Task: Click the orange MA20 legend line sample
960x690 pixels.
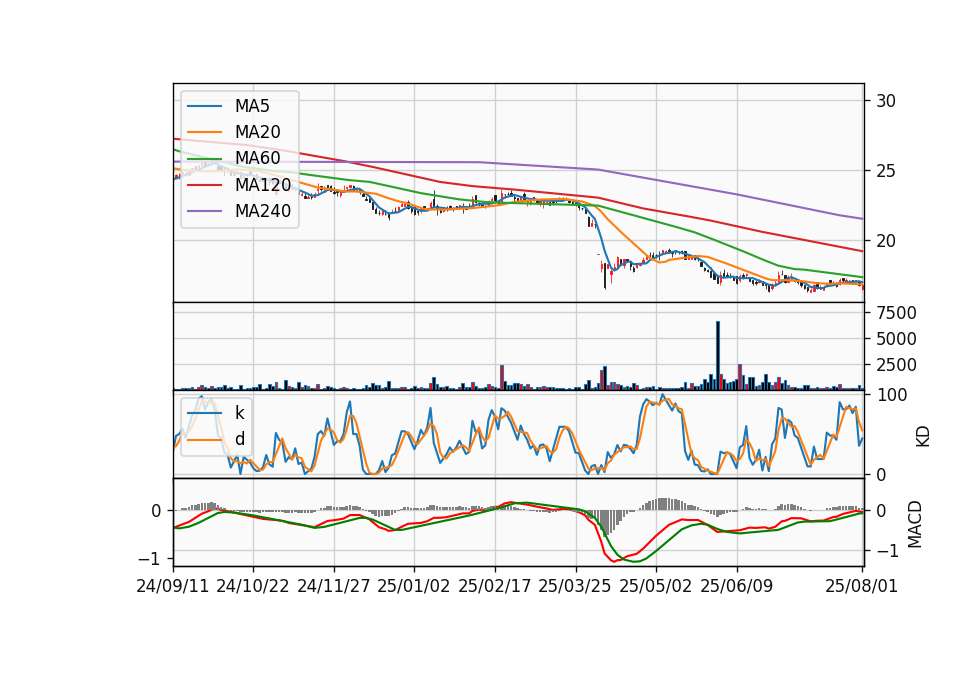Action: (204, 132)
